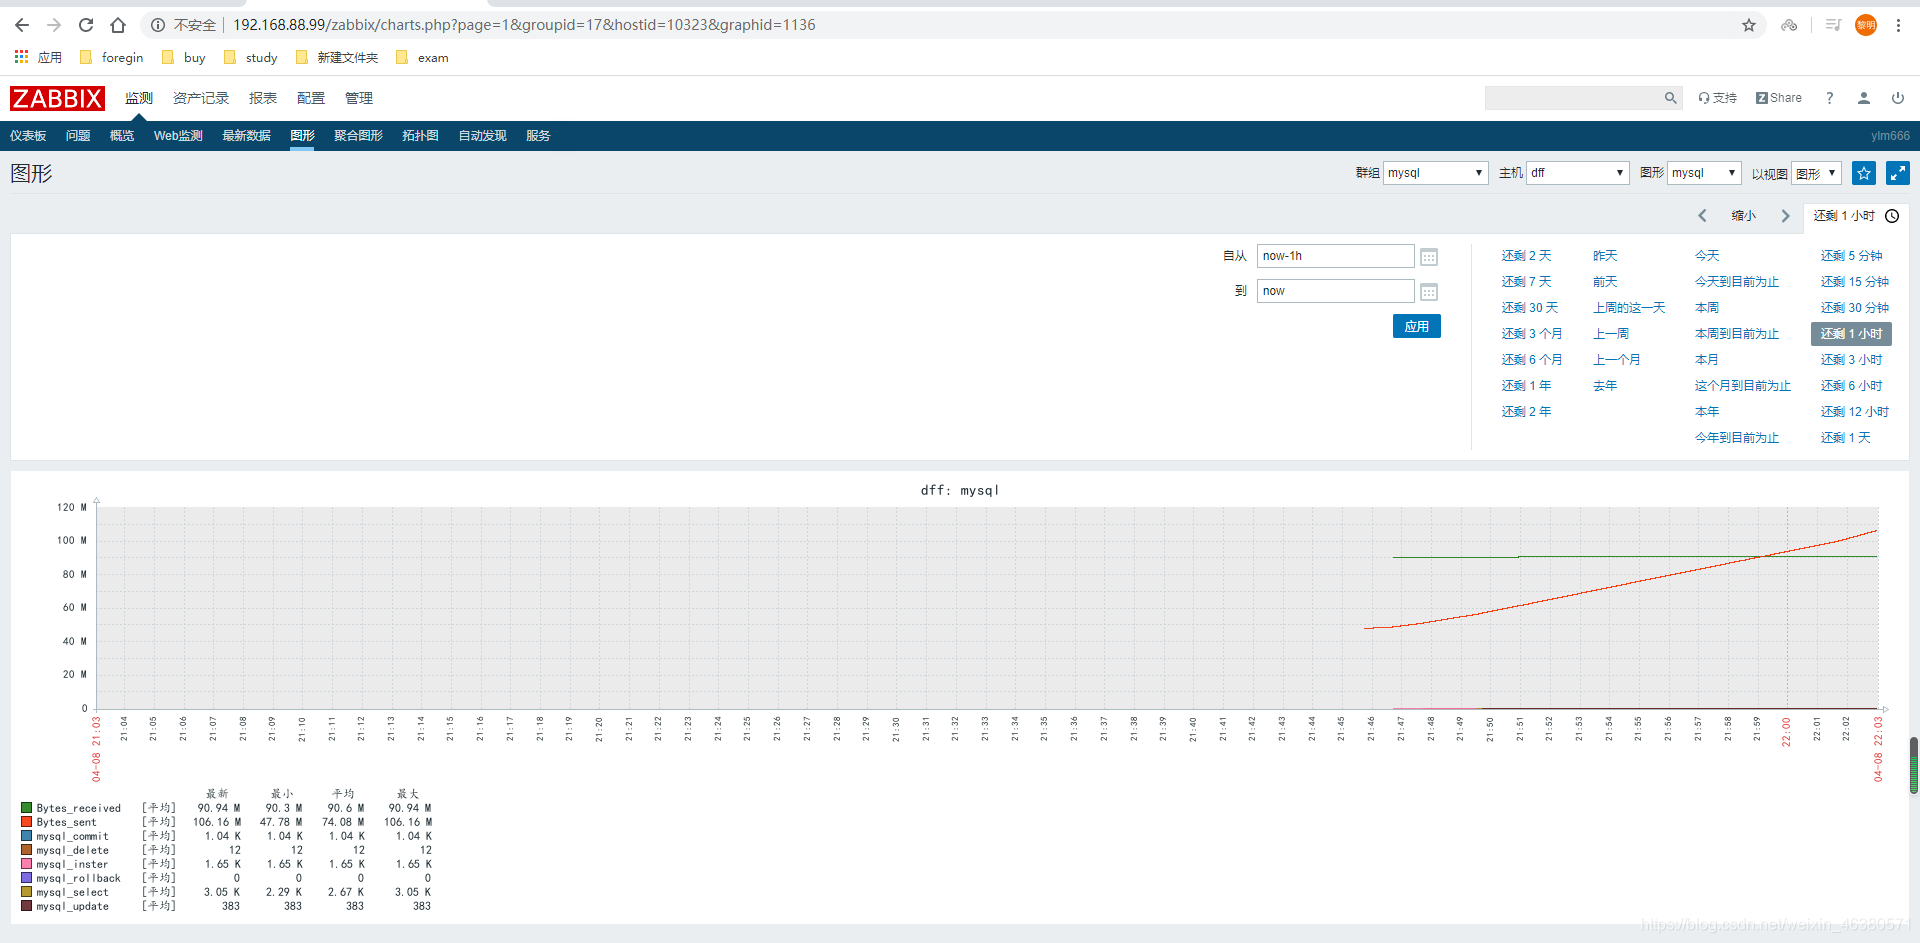The image size is (1920, 943).
Task: Click the logout power icon
Action: pos(1898,98)
